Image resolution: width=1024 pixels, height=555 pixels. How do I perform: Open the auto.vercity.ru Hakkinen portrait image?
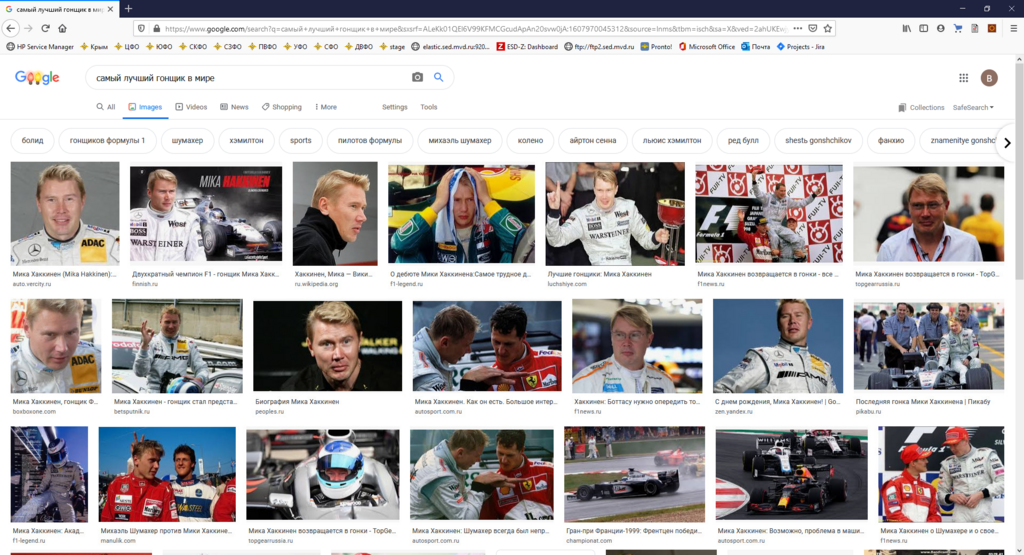[65, 214]
